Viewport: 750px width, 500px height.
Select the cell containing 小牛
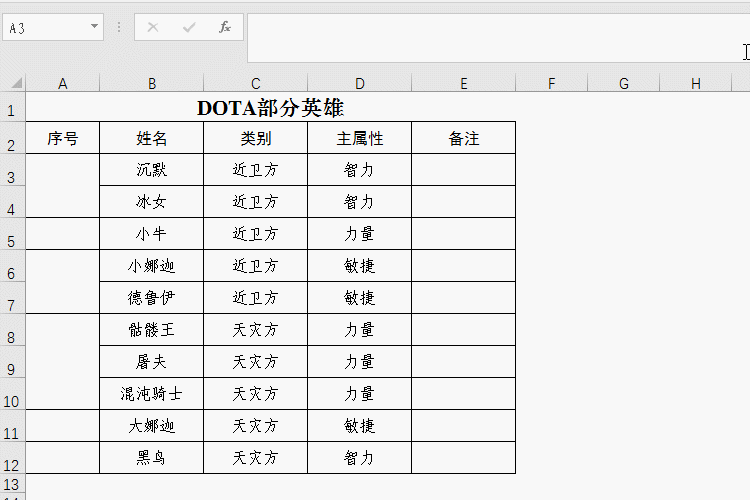pos(152,234)
